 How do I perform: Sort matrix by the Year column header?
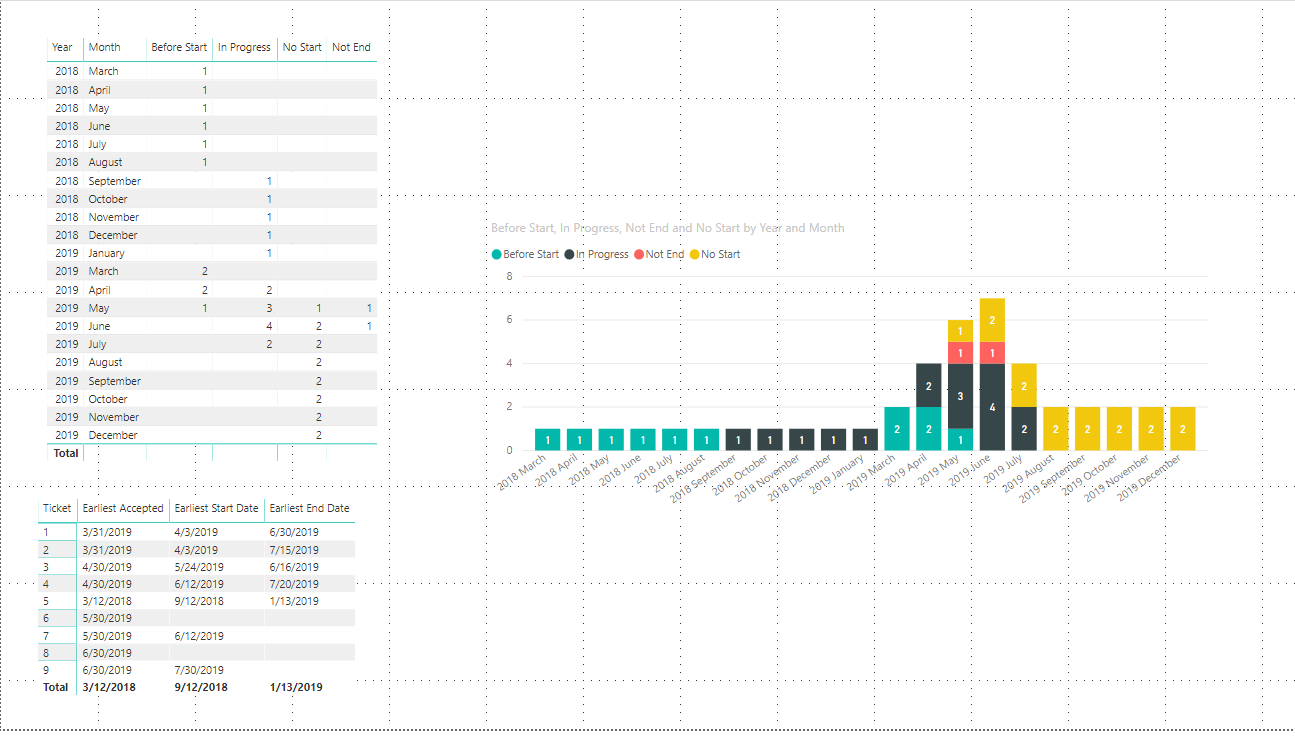point(62,47)
